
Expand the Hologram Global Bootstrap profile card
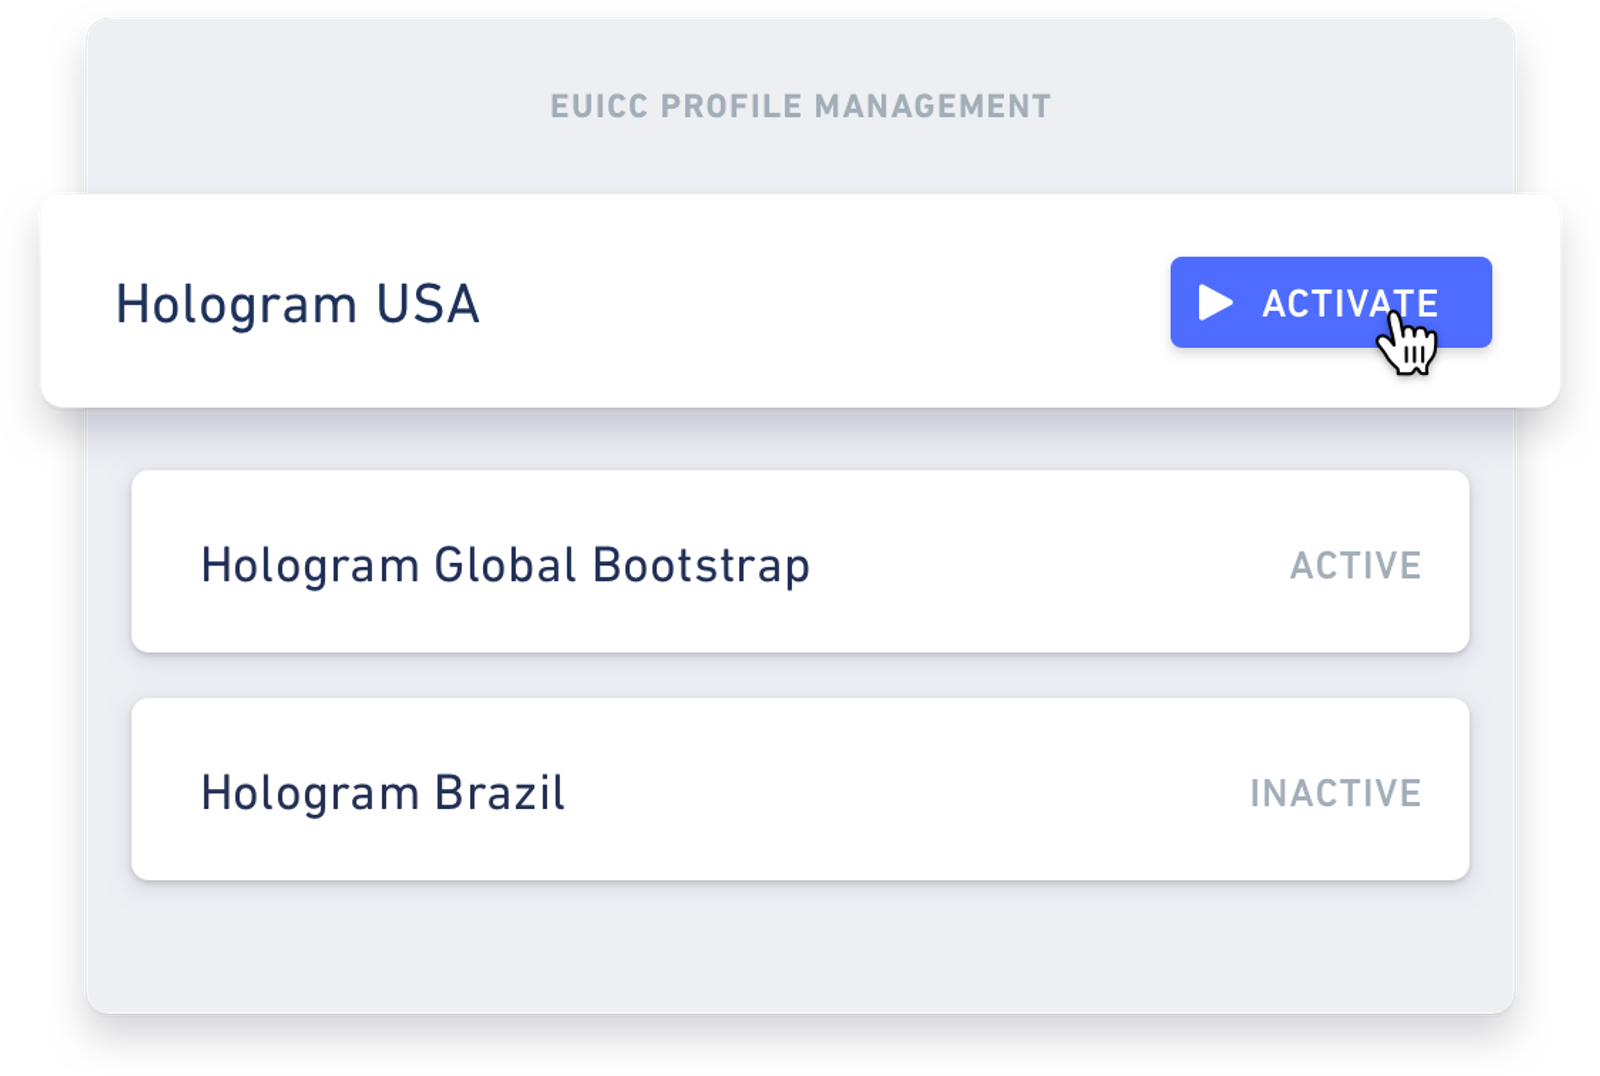point(800,562)
